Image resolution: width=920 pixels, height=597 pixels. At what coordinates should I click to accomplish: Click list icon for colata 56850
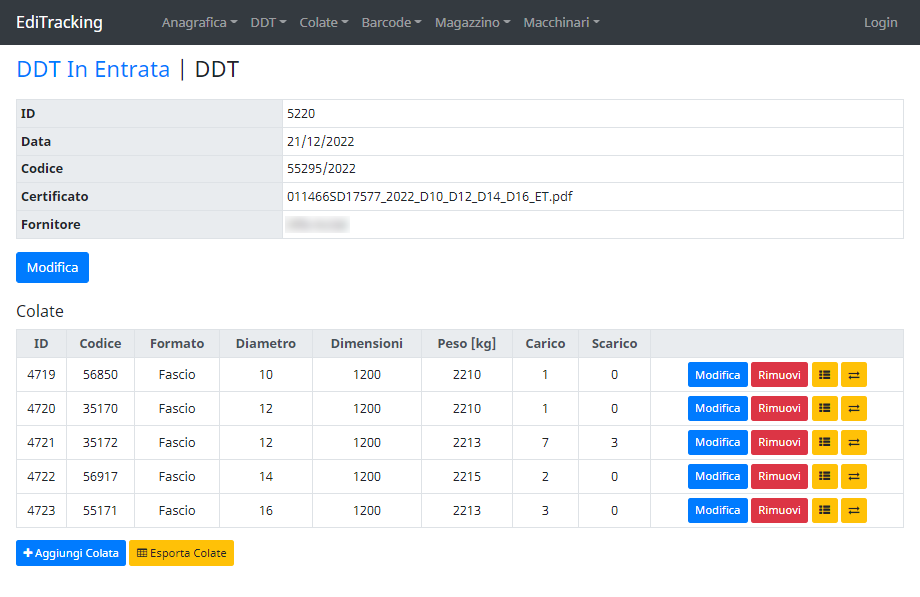[824, 375]
